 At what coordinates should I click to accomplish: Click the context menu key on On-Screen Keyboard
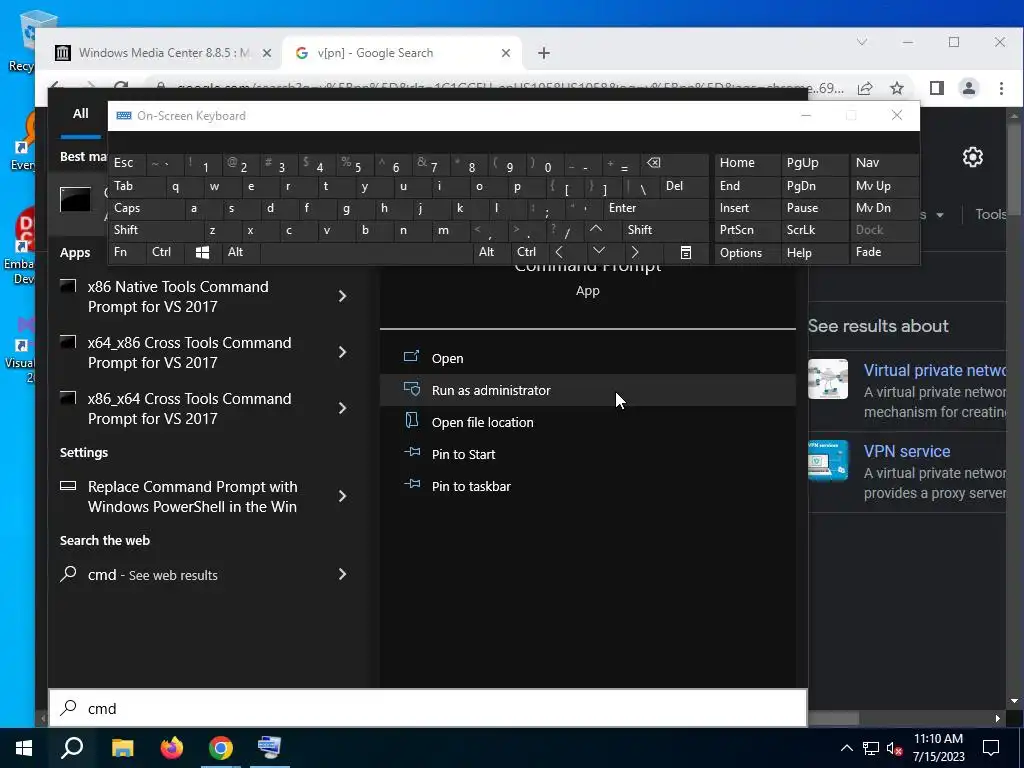686,253
